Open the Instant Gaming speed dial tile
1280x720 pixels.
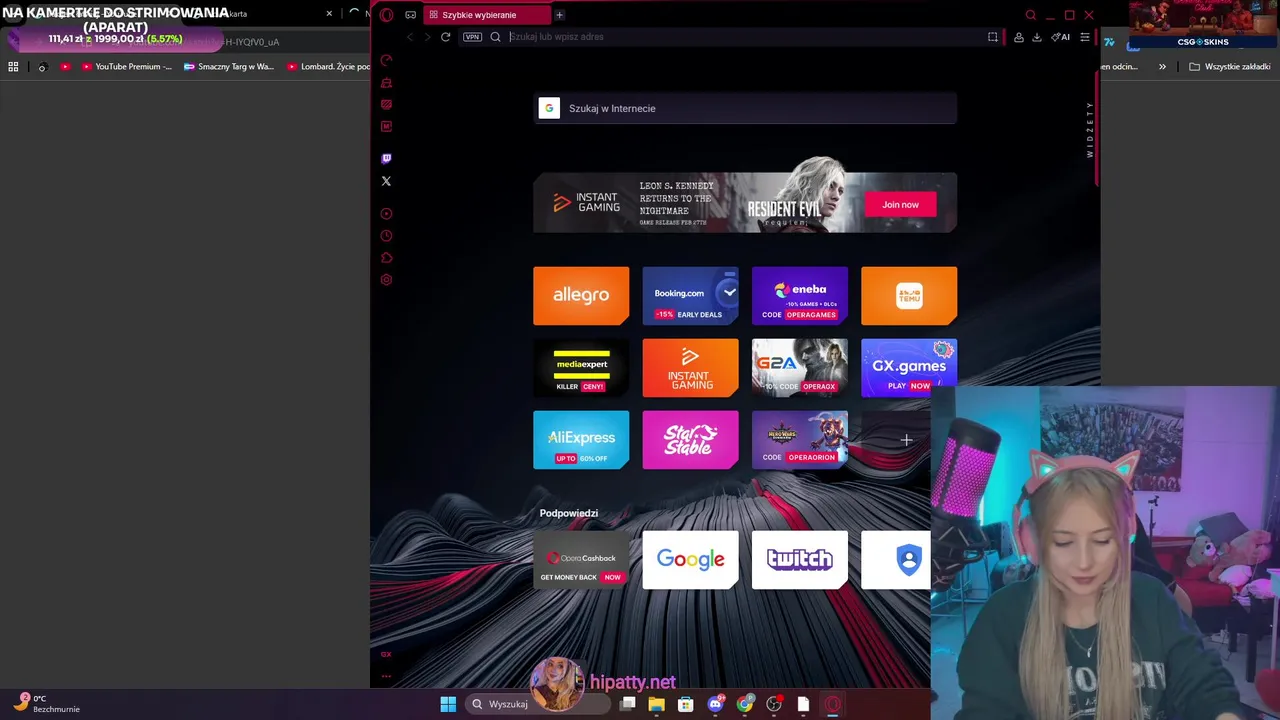690,368
